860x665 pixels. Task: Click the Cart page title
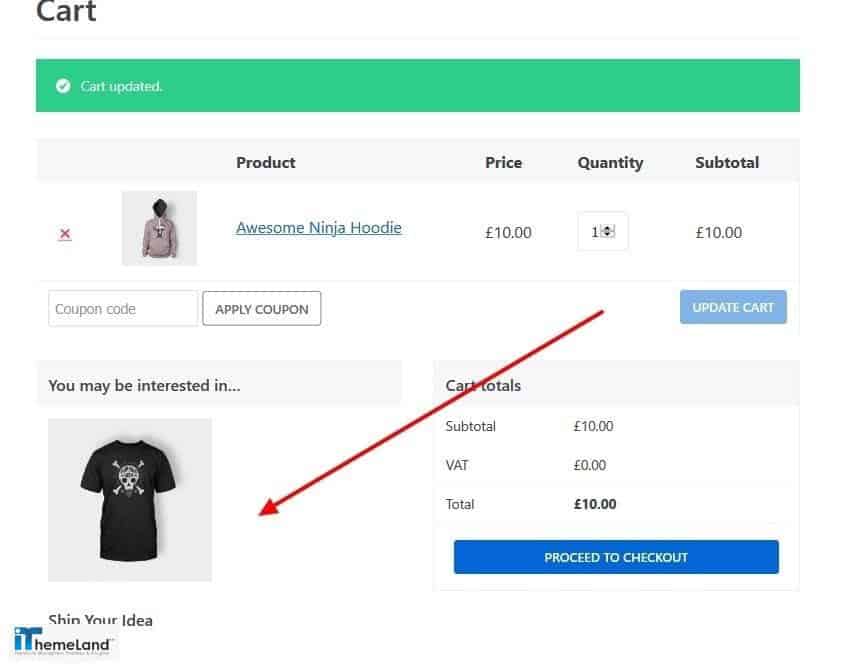65,13
